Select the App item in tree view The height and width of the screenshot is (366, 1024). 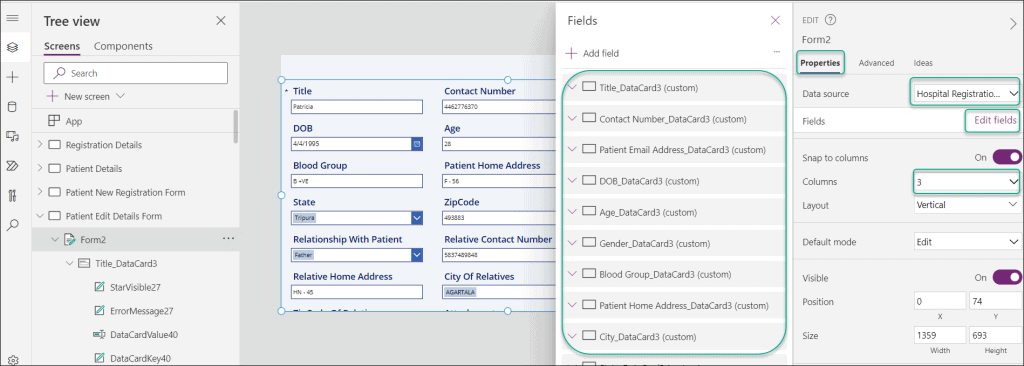(x=74, y=122)
